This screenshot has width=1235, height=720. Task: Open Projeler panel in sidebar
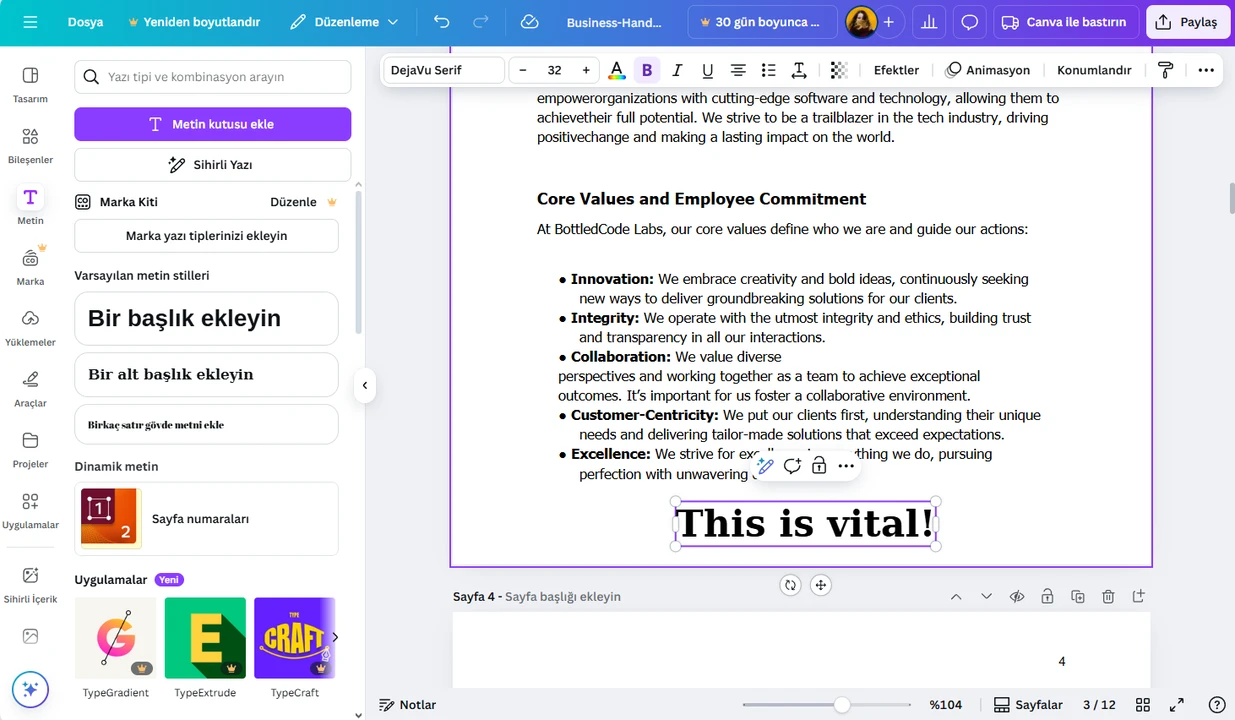click(30, 449)
